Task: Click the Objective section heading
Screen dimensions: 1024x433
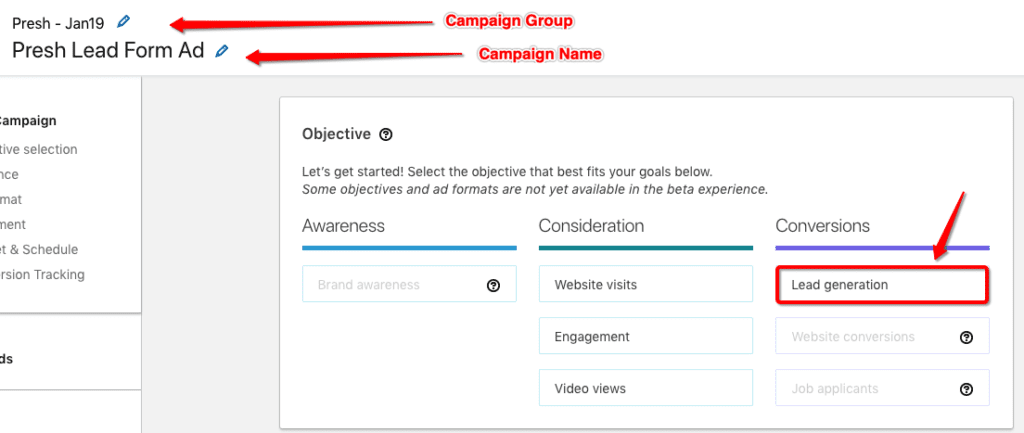Action: (336, 135)
